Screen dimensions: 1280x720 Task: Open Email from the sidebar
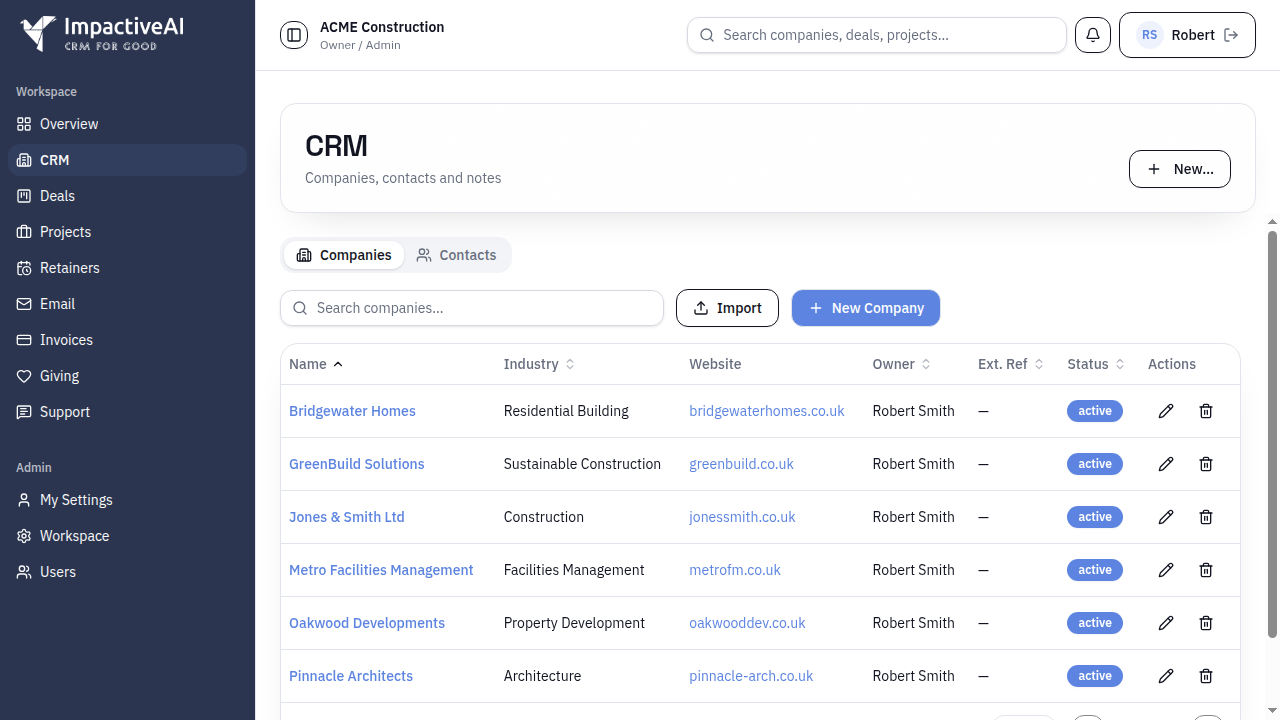point(57,304)
